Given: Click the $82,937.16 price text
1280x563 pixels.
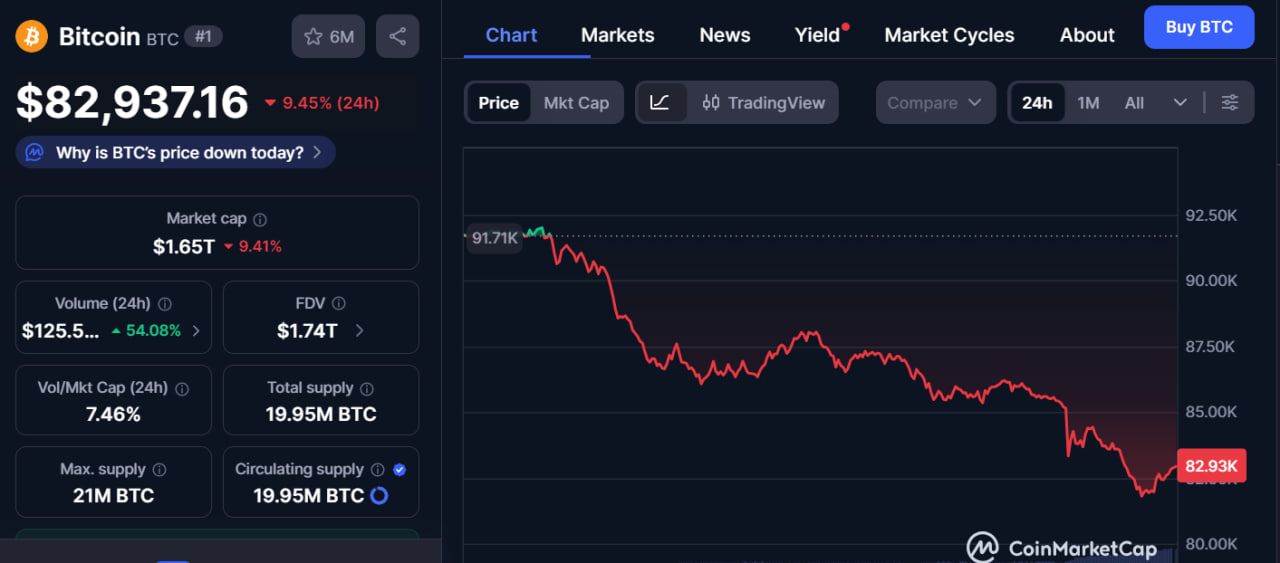Looking at the screenshot, I should (x=132, y=102).
